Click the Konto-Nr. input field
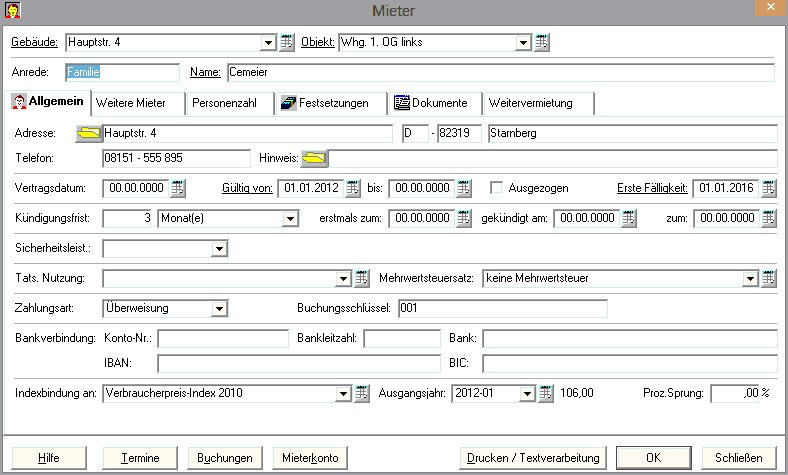Viewport: 788px width, 475px height. pyautogui.click(x=223, y=338)
